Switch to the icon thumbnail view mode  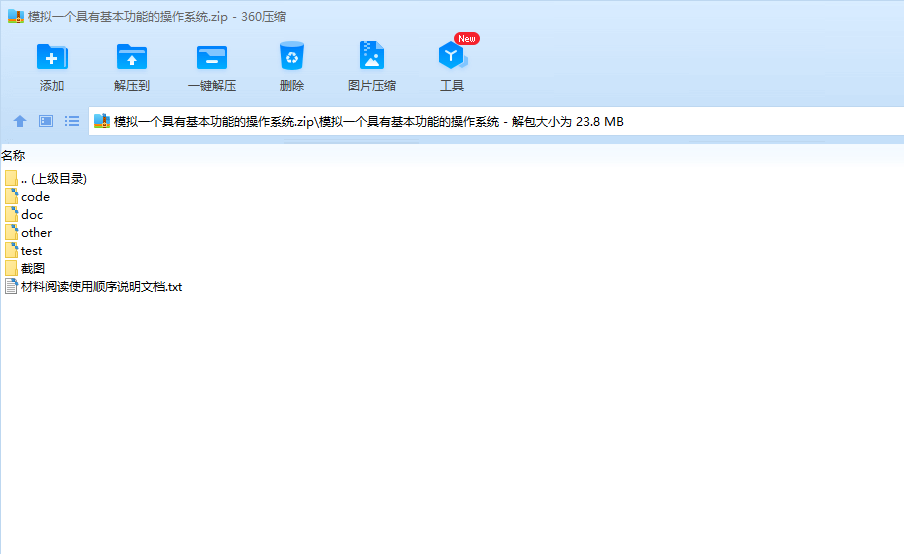coord(46,121)
